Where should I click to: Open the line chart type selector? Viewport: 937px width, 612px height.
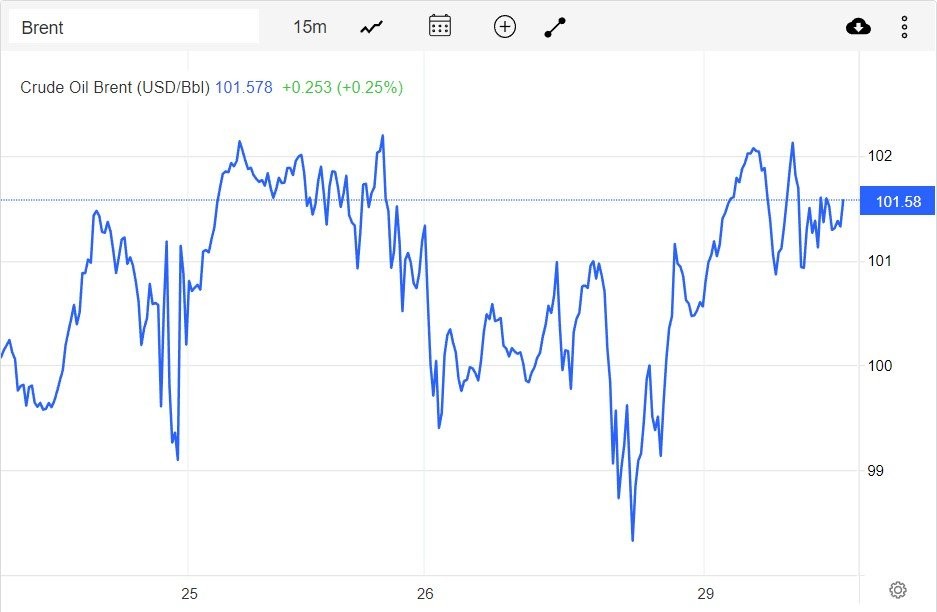click(x=372, y=27)
